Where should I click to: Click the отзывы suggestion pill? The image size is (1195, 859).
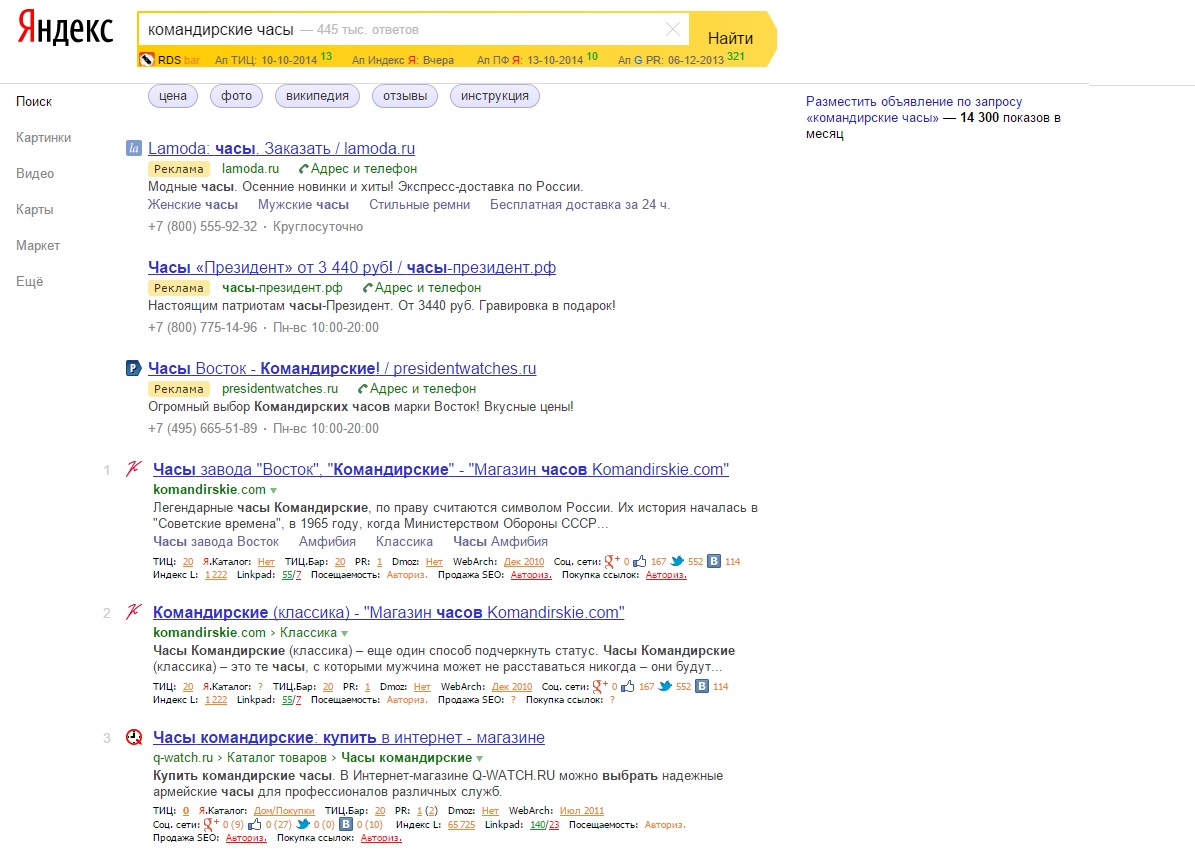click(x=405, y=96)
